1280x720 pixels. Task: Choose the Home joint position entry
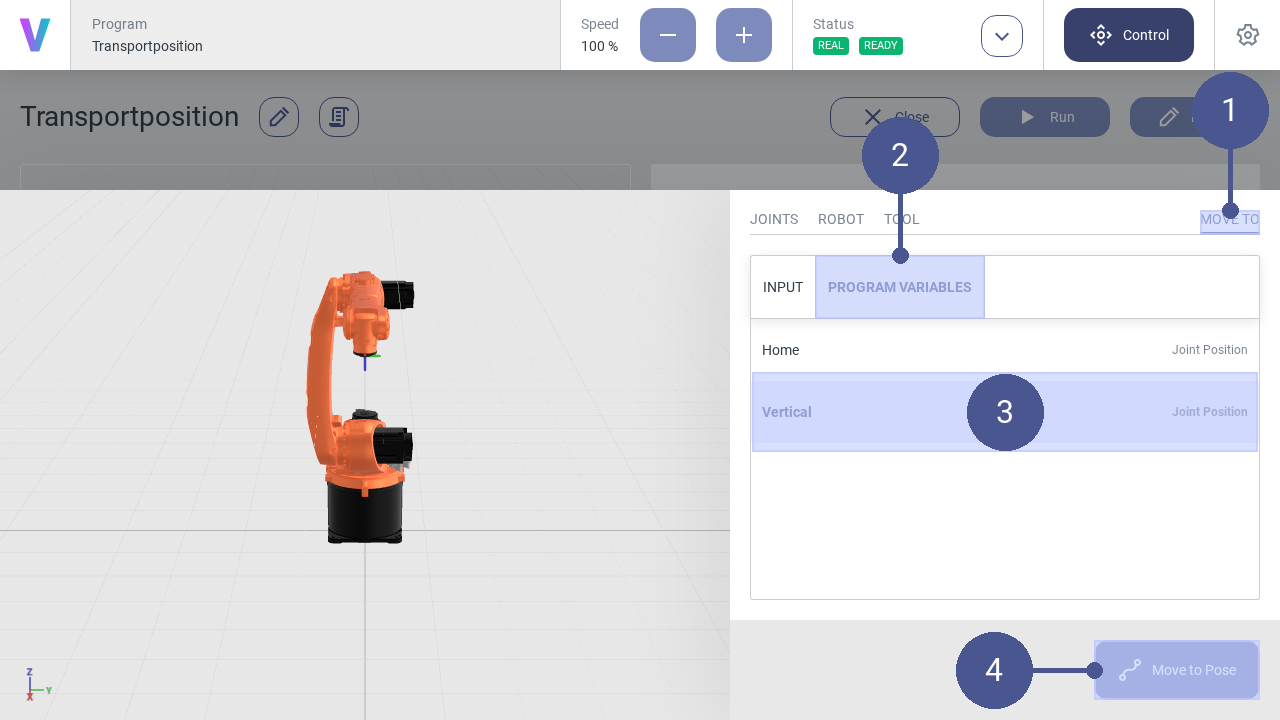[1004, 350]
